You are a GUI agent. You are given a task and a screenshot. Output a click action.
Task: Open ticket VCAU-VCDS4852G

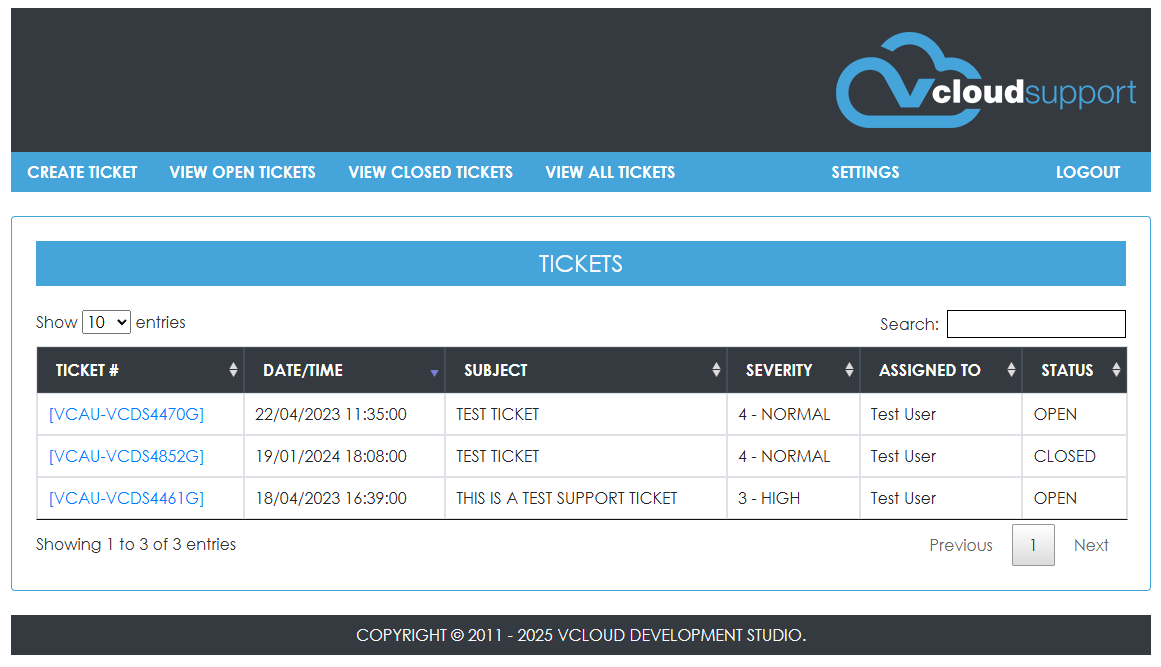(x=126, y=456)
